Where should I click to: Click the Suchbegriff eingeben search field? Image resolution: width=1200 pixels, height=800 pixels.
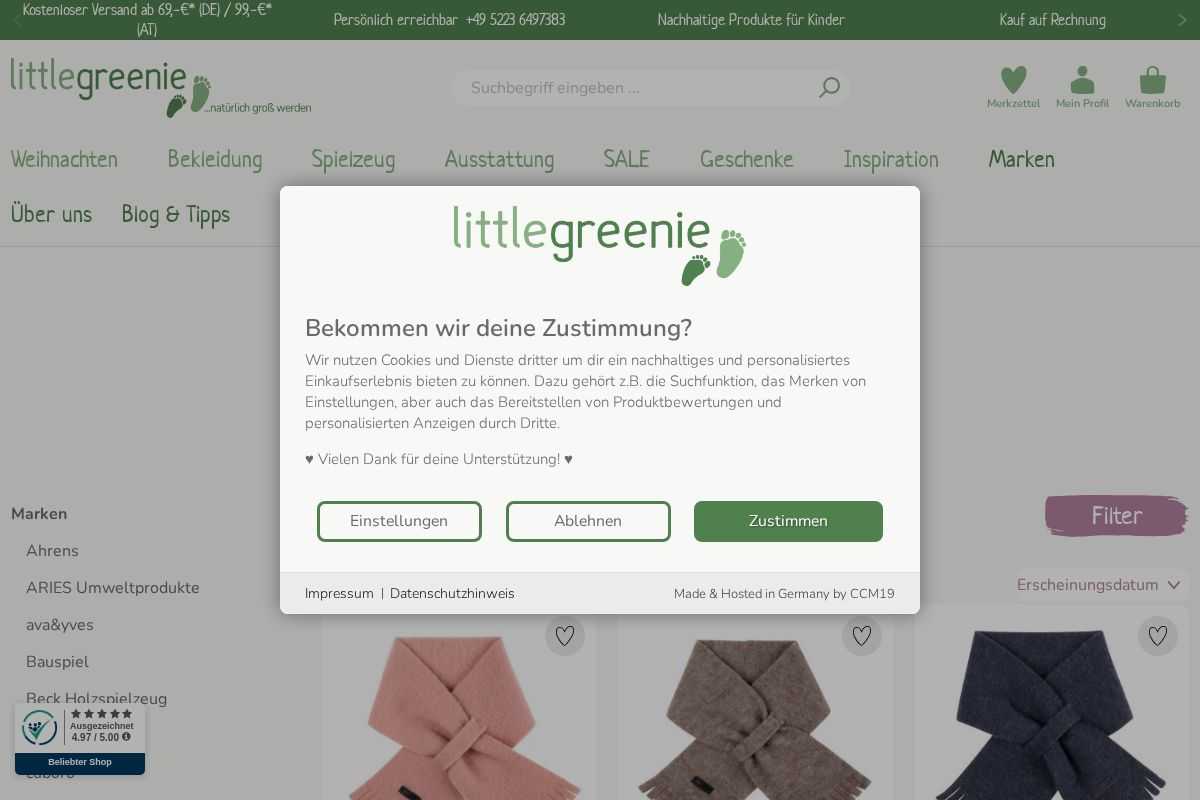point(640,88)
